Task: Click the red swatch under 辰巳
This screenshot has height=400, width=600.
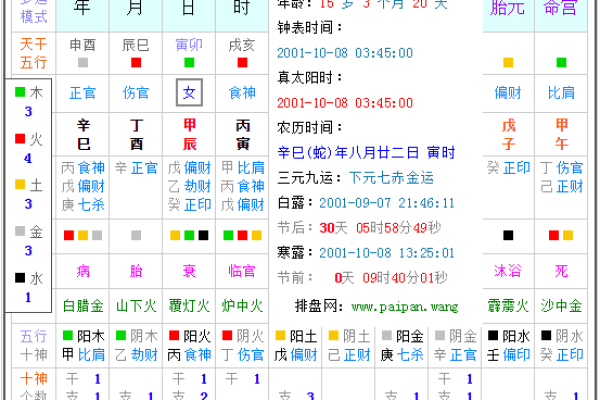Action: (x=136, y=62)
